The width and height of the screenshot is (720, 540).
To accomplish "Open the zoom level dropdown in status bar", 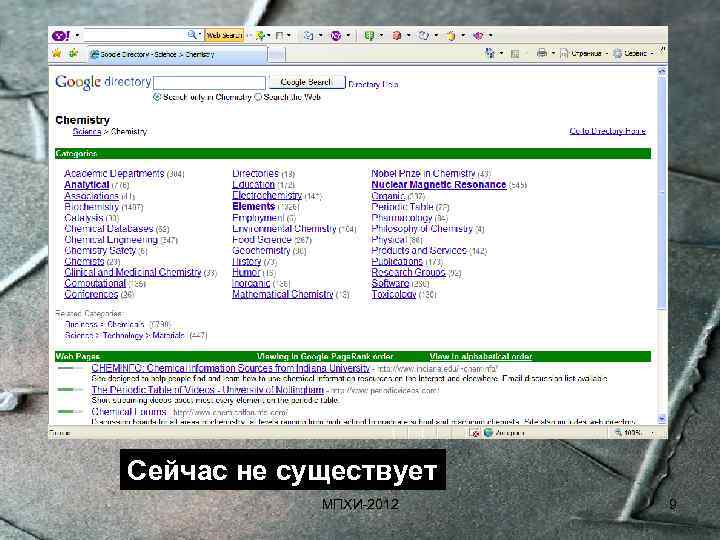I will (x=652, y=433).
